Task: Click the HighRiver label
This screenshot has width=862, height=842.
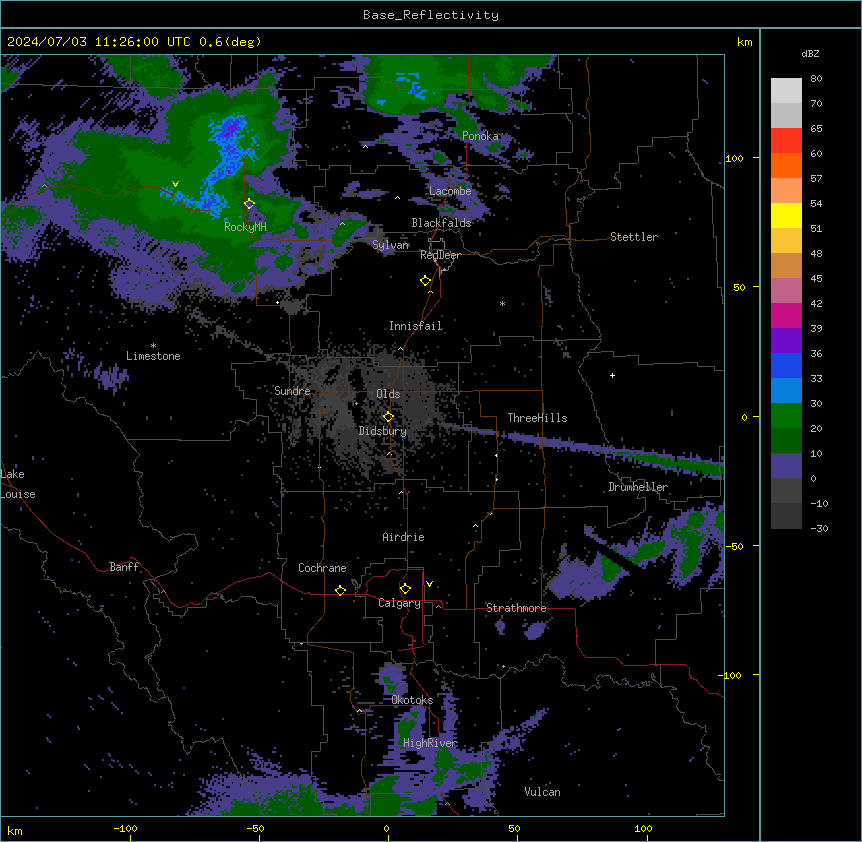Action: (430, 743)
